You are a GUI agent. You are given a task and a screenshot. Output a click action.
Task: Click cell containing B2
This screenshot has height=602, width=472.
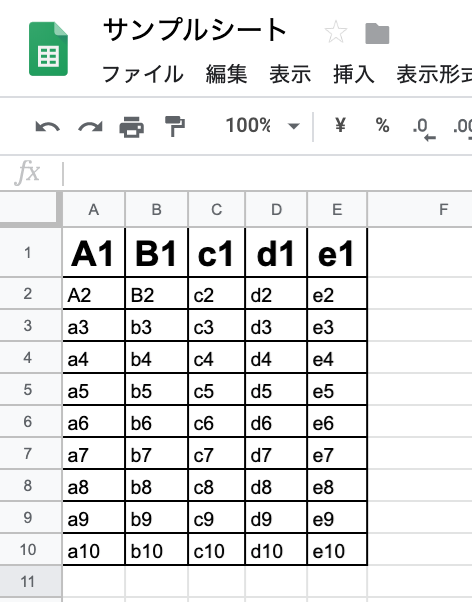[157, 293]
